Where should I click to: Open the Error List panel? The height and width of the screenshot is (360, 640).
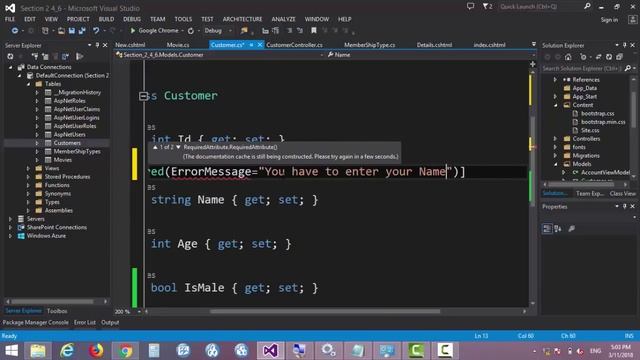click(x=84, y=322)
